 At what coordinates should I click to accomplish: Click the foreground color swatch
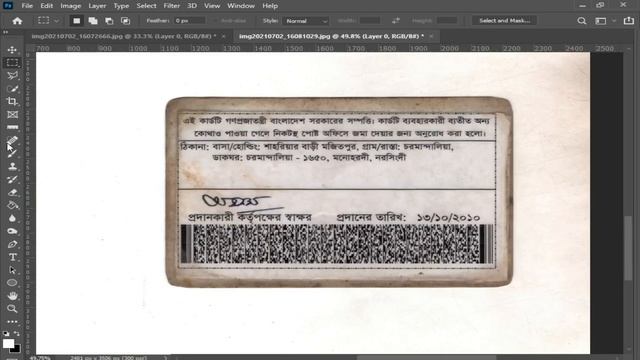(8, 343)
